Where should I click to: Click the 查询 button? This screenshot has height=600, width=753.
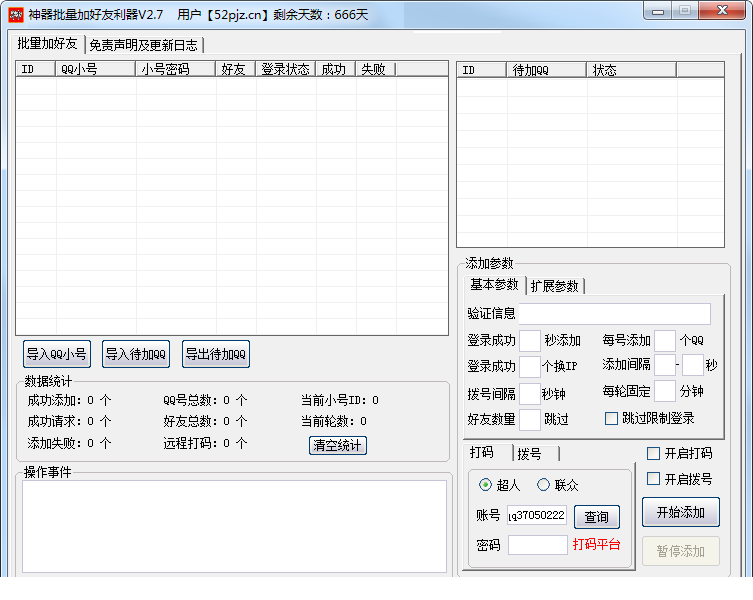click(597, 517)
